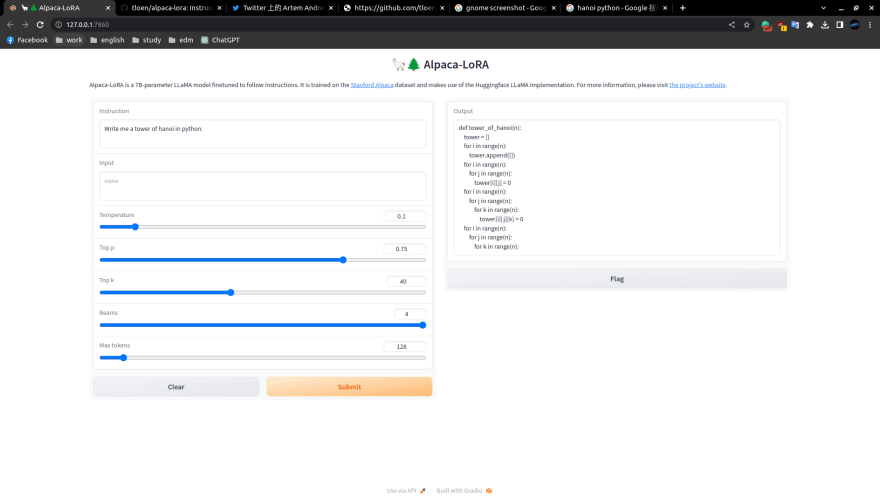Open the project's website link
The image size is (880, 503).
[x=698, y=85]
